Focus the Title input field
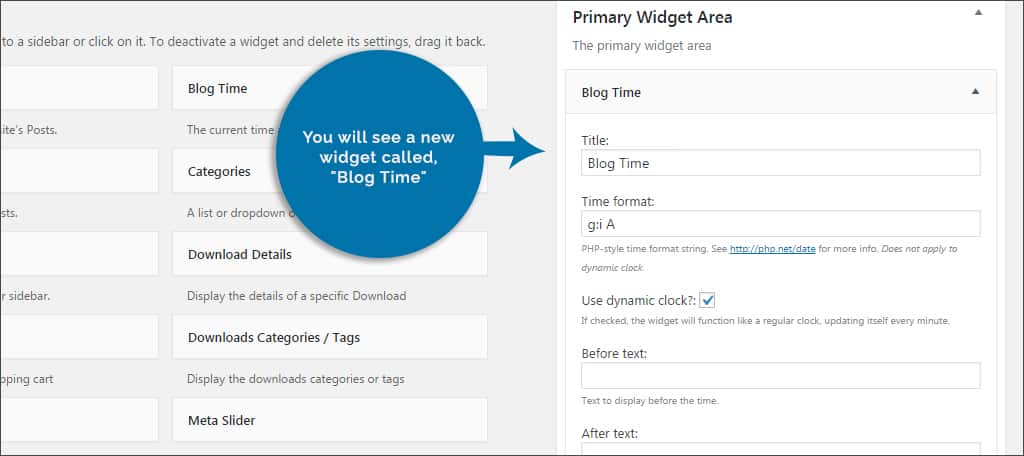 (780, 163)
